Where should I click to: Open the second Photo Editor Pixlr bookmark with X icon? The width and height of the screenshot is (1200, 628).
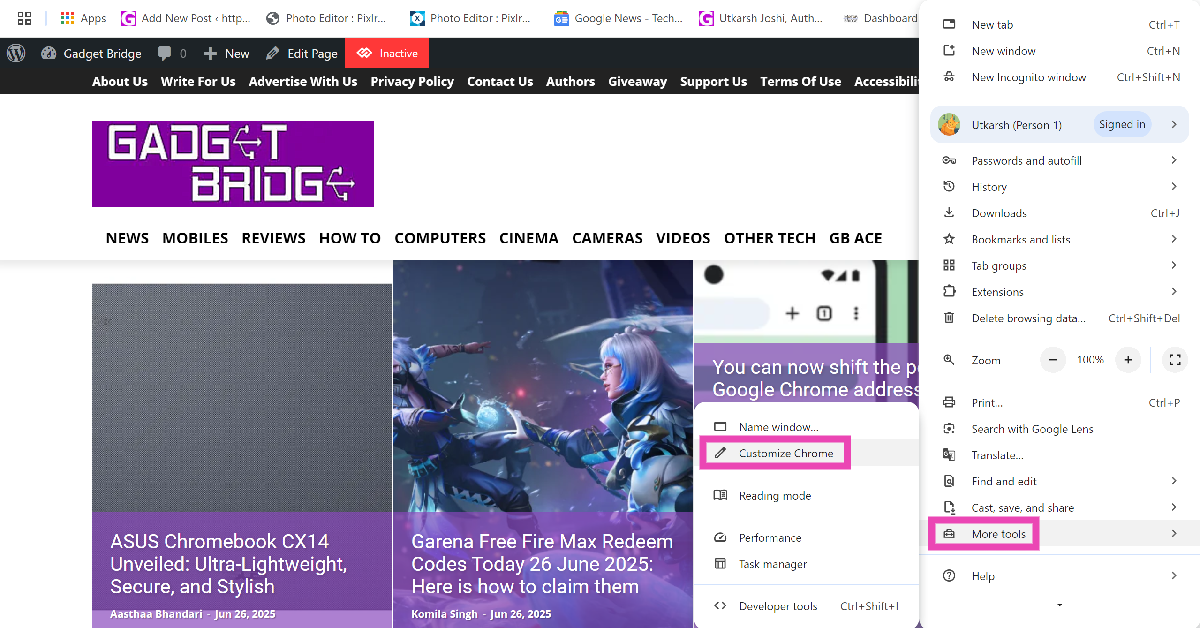click(471, 18)
